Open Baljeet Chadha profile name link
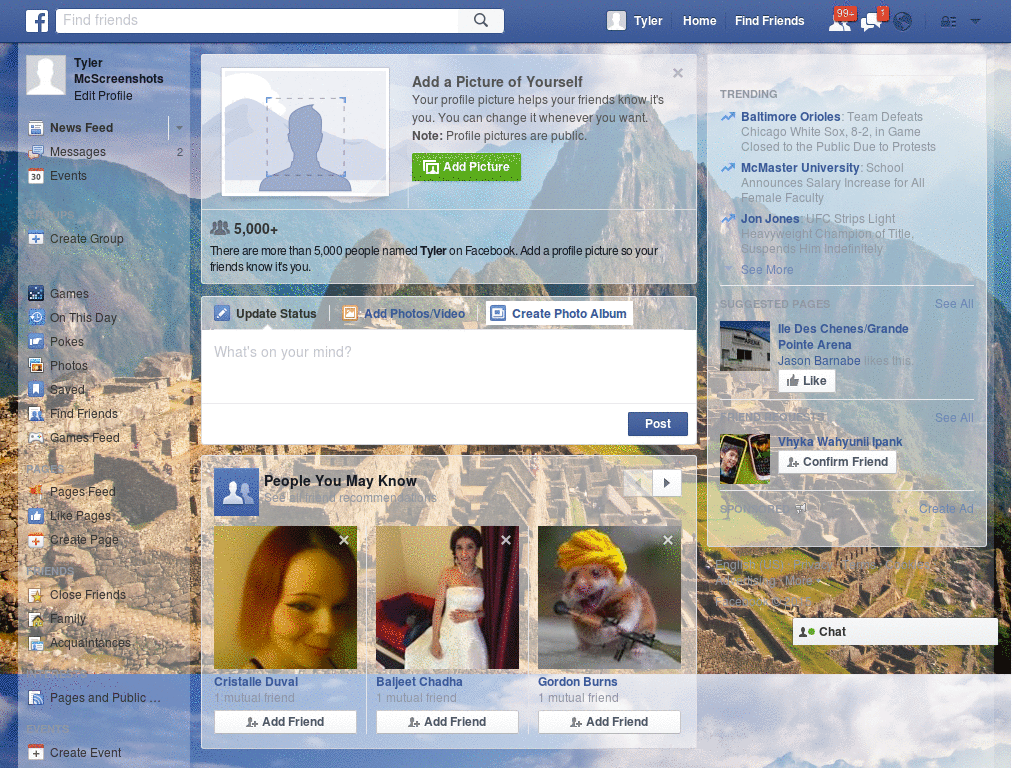1024x768 pixels. point(419,682)
